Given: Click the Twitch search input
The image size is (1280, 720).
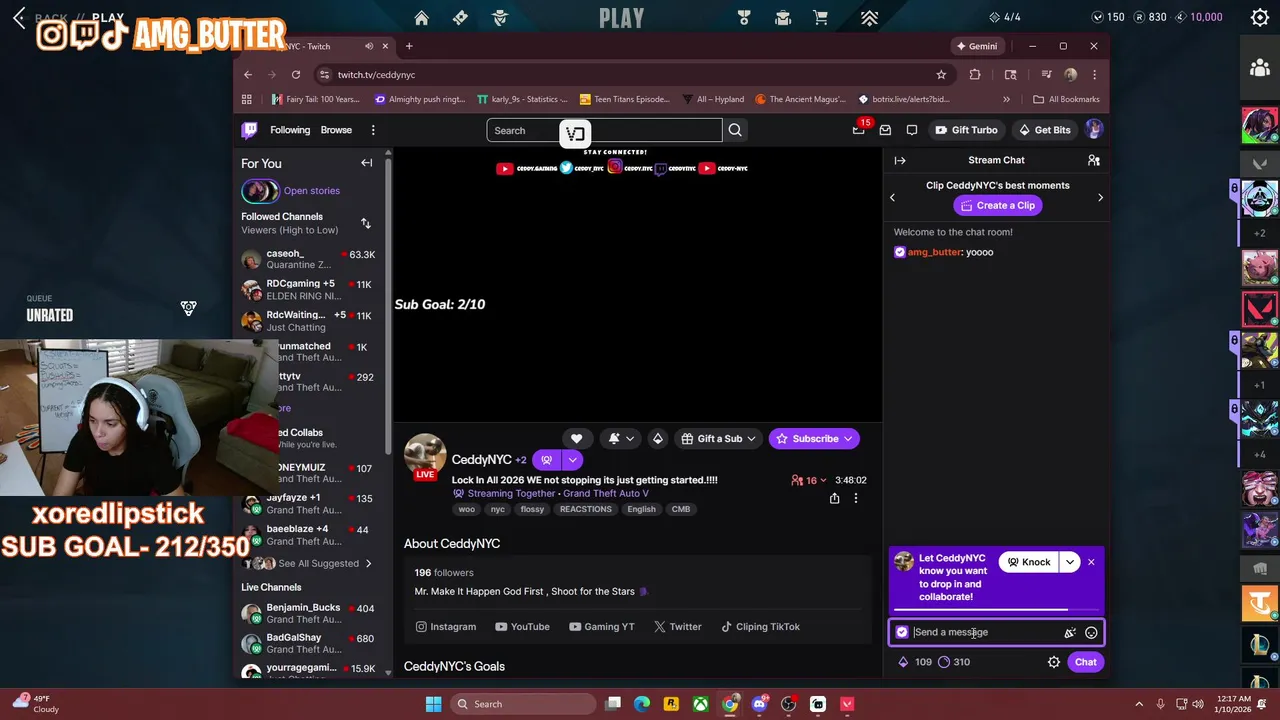Looking at the screenshot, I should click(604, 130).
